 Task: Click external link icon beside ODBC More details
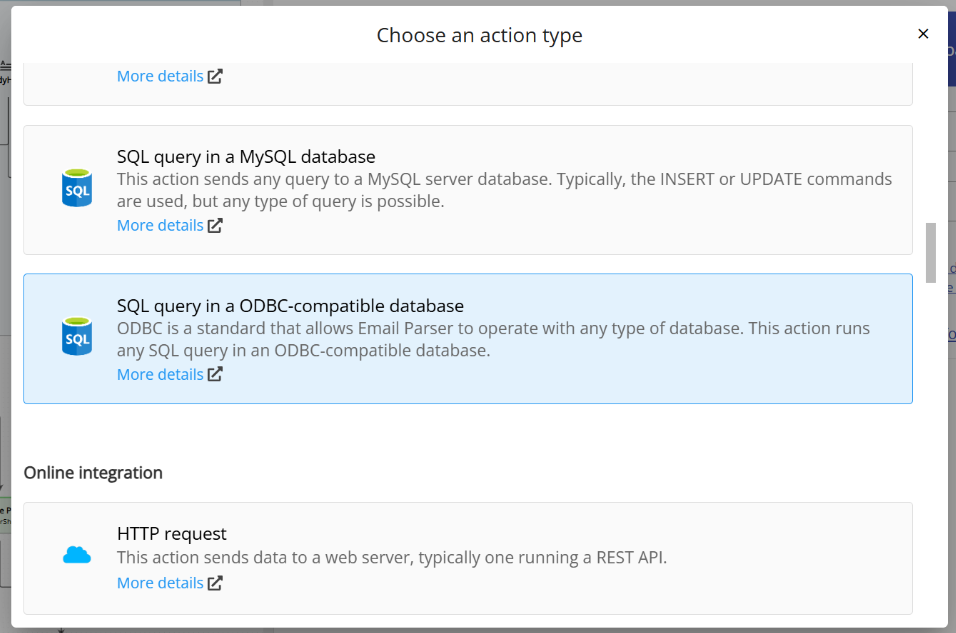pos(215,374)
